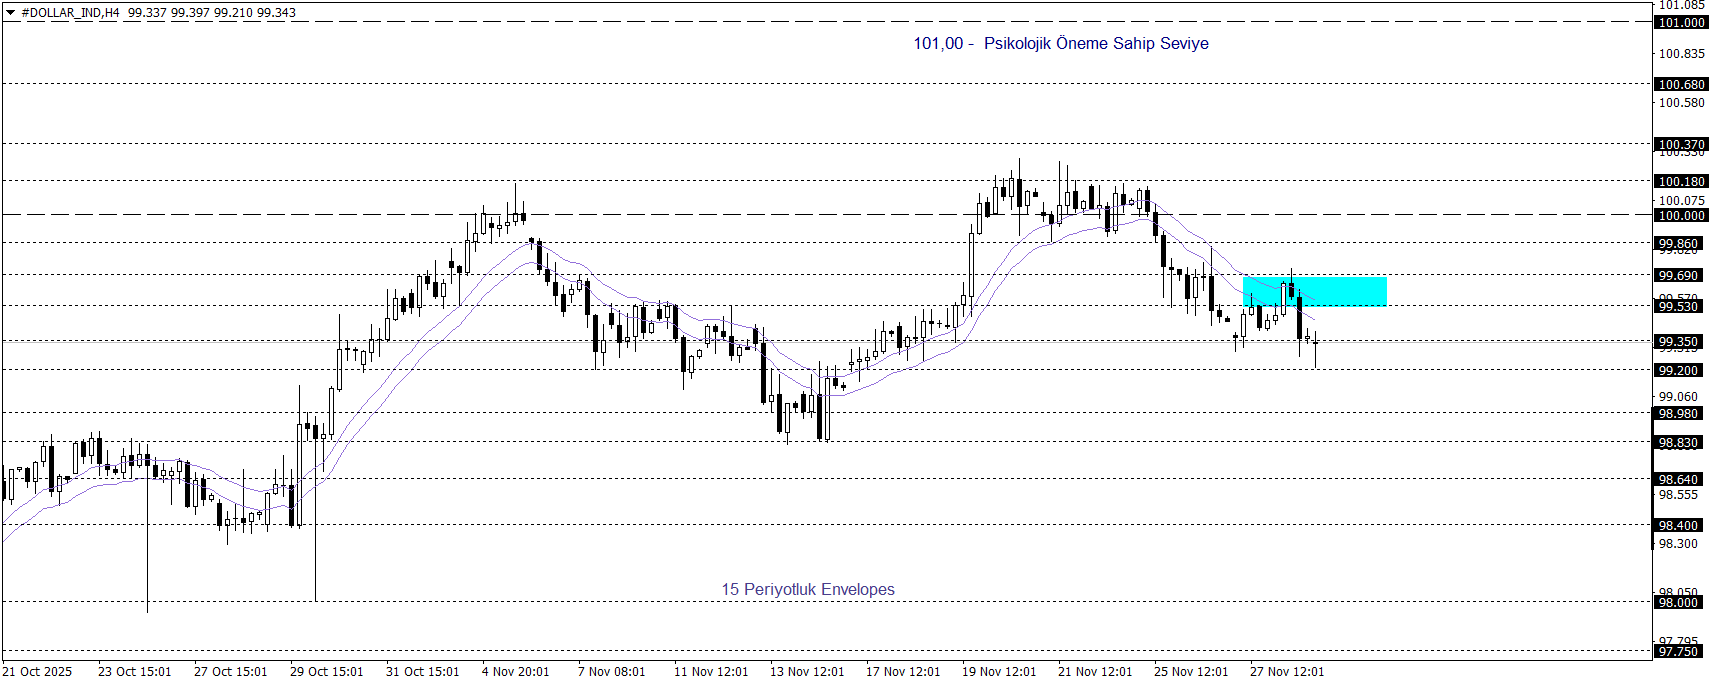This screenshot has height=684, width=1709.
Task: Click the 101.000 price level label
Action: tap(1681, 22)
